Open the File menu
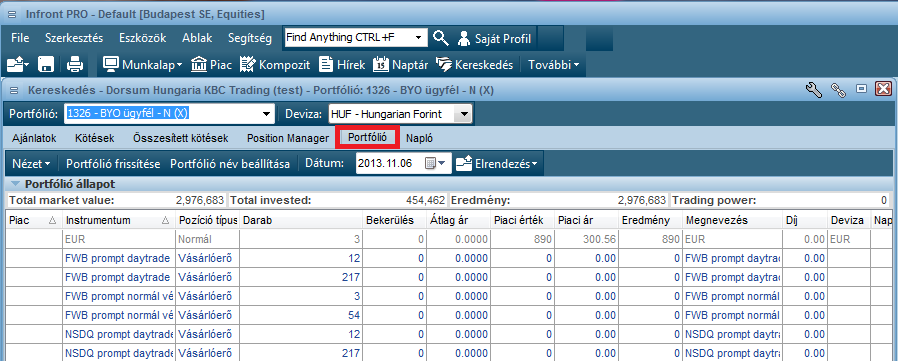The width and height of the screenshot is (898, 361). (20, 38)
